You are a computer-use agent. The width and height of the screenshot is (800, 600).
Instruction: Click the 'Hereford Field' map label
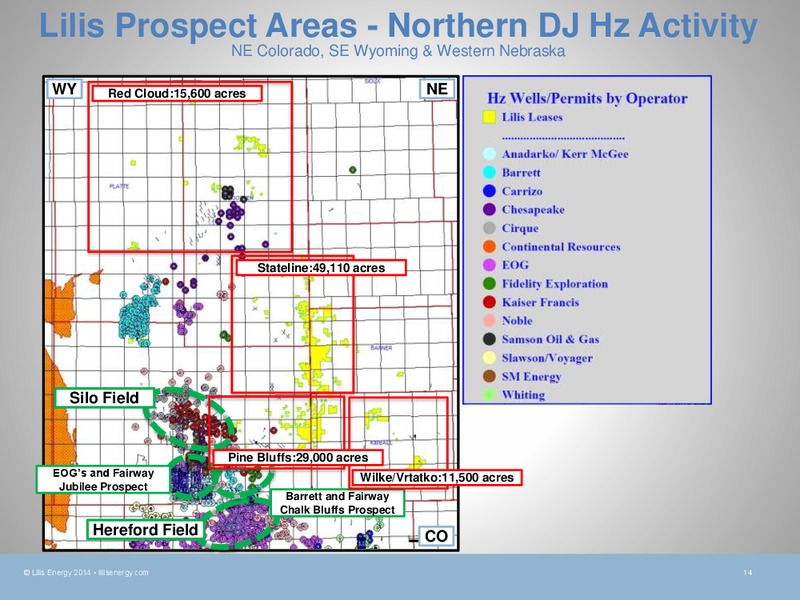point(145,530)
